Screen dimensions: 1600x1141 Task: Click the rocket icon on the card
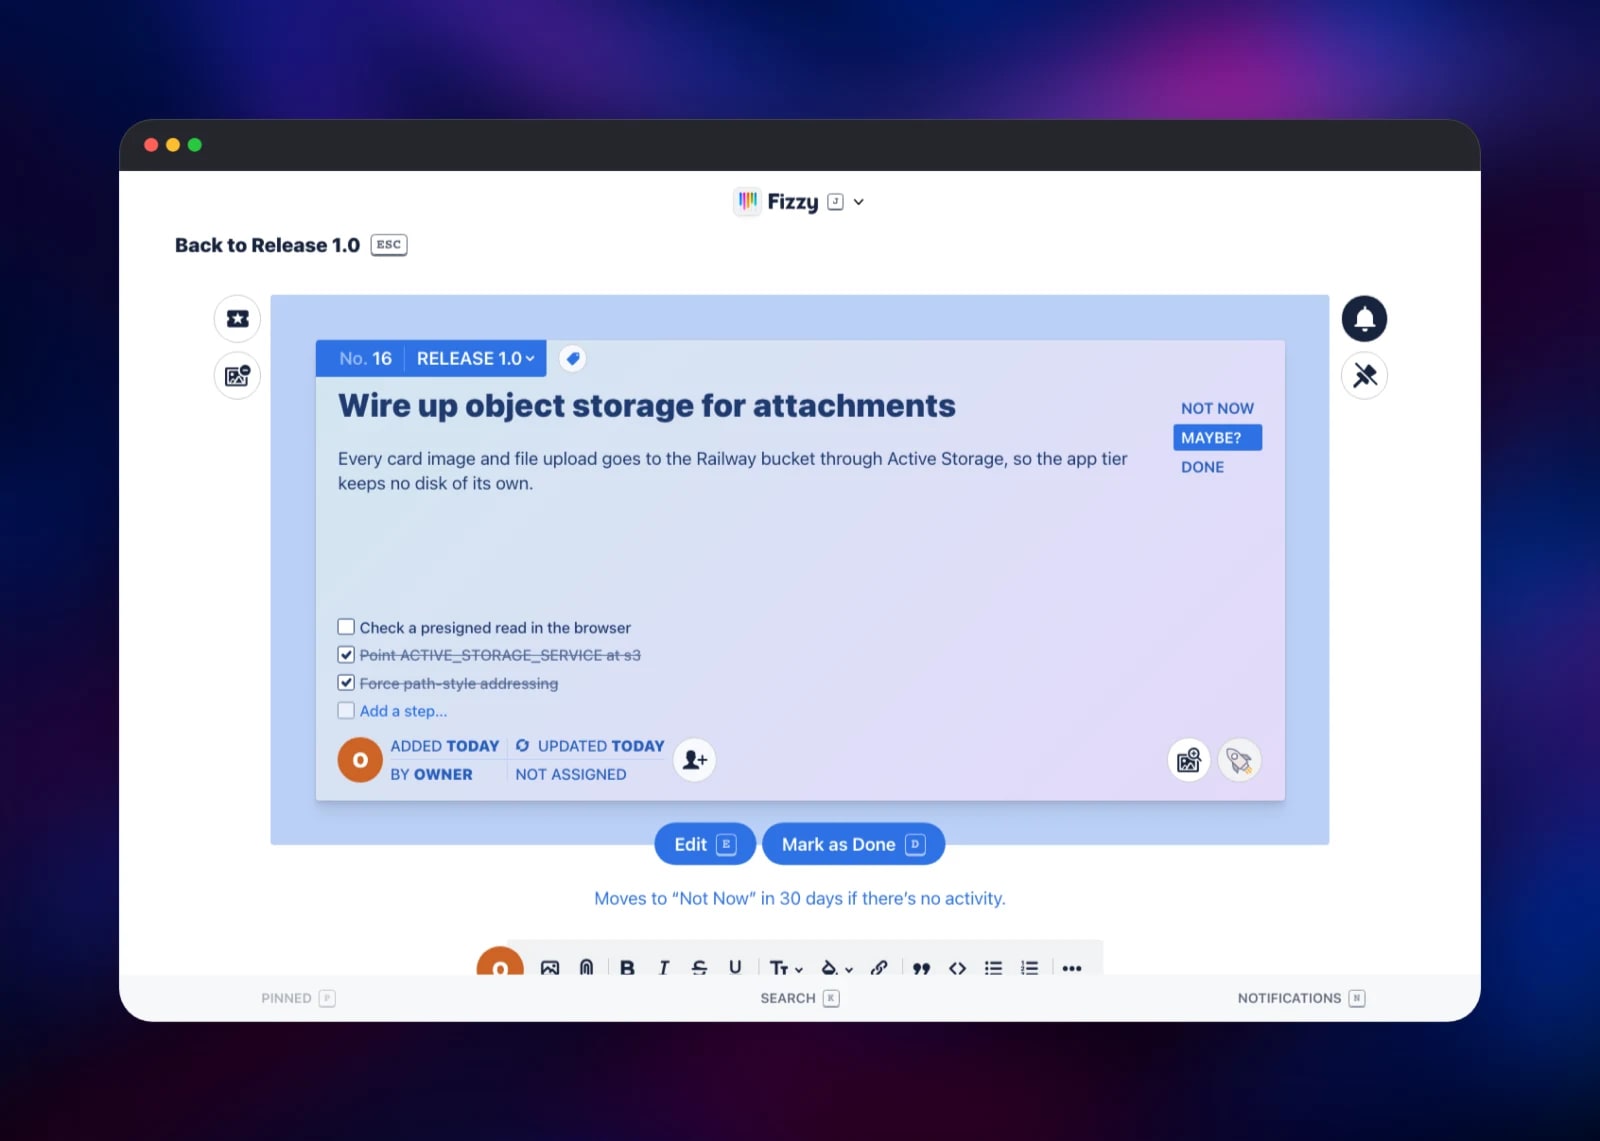pyautogui.click(x=1240, y=761)
